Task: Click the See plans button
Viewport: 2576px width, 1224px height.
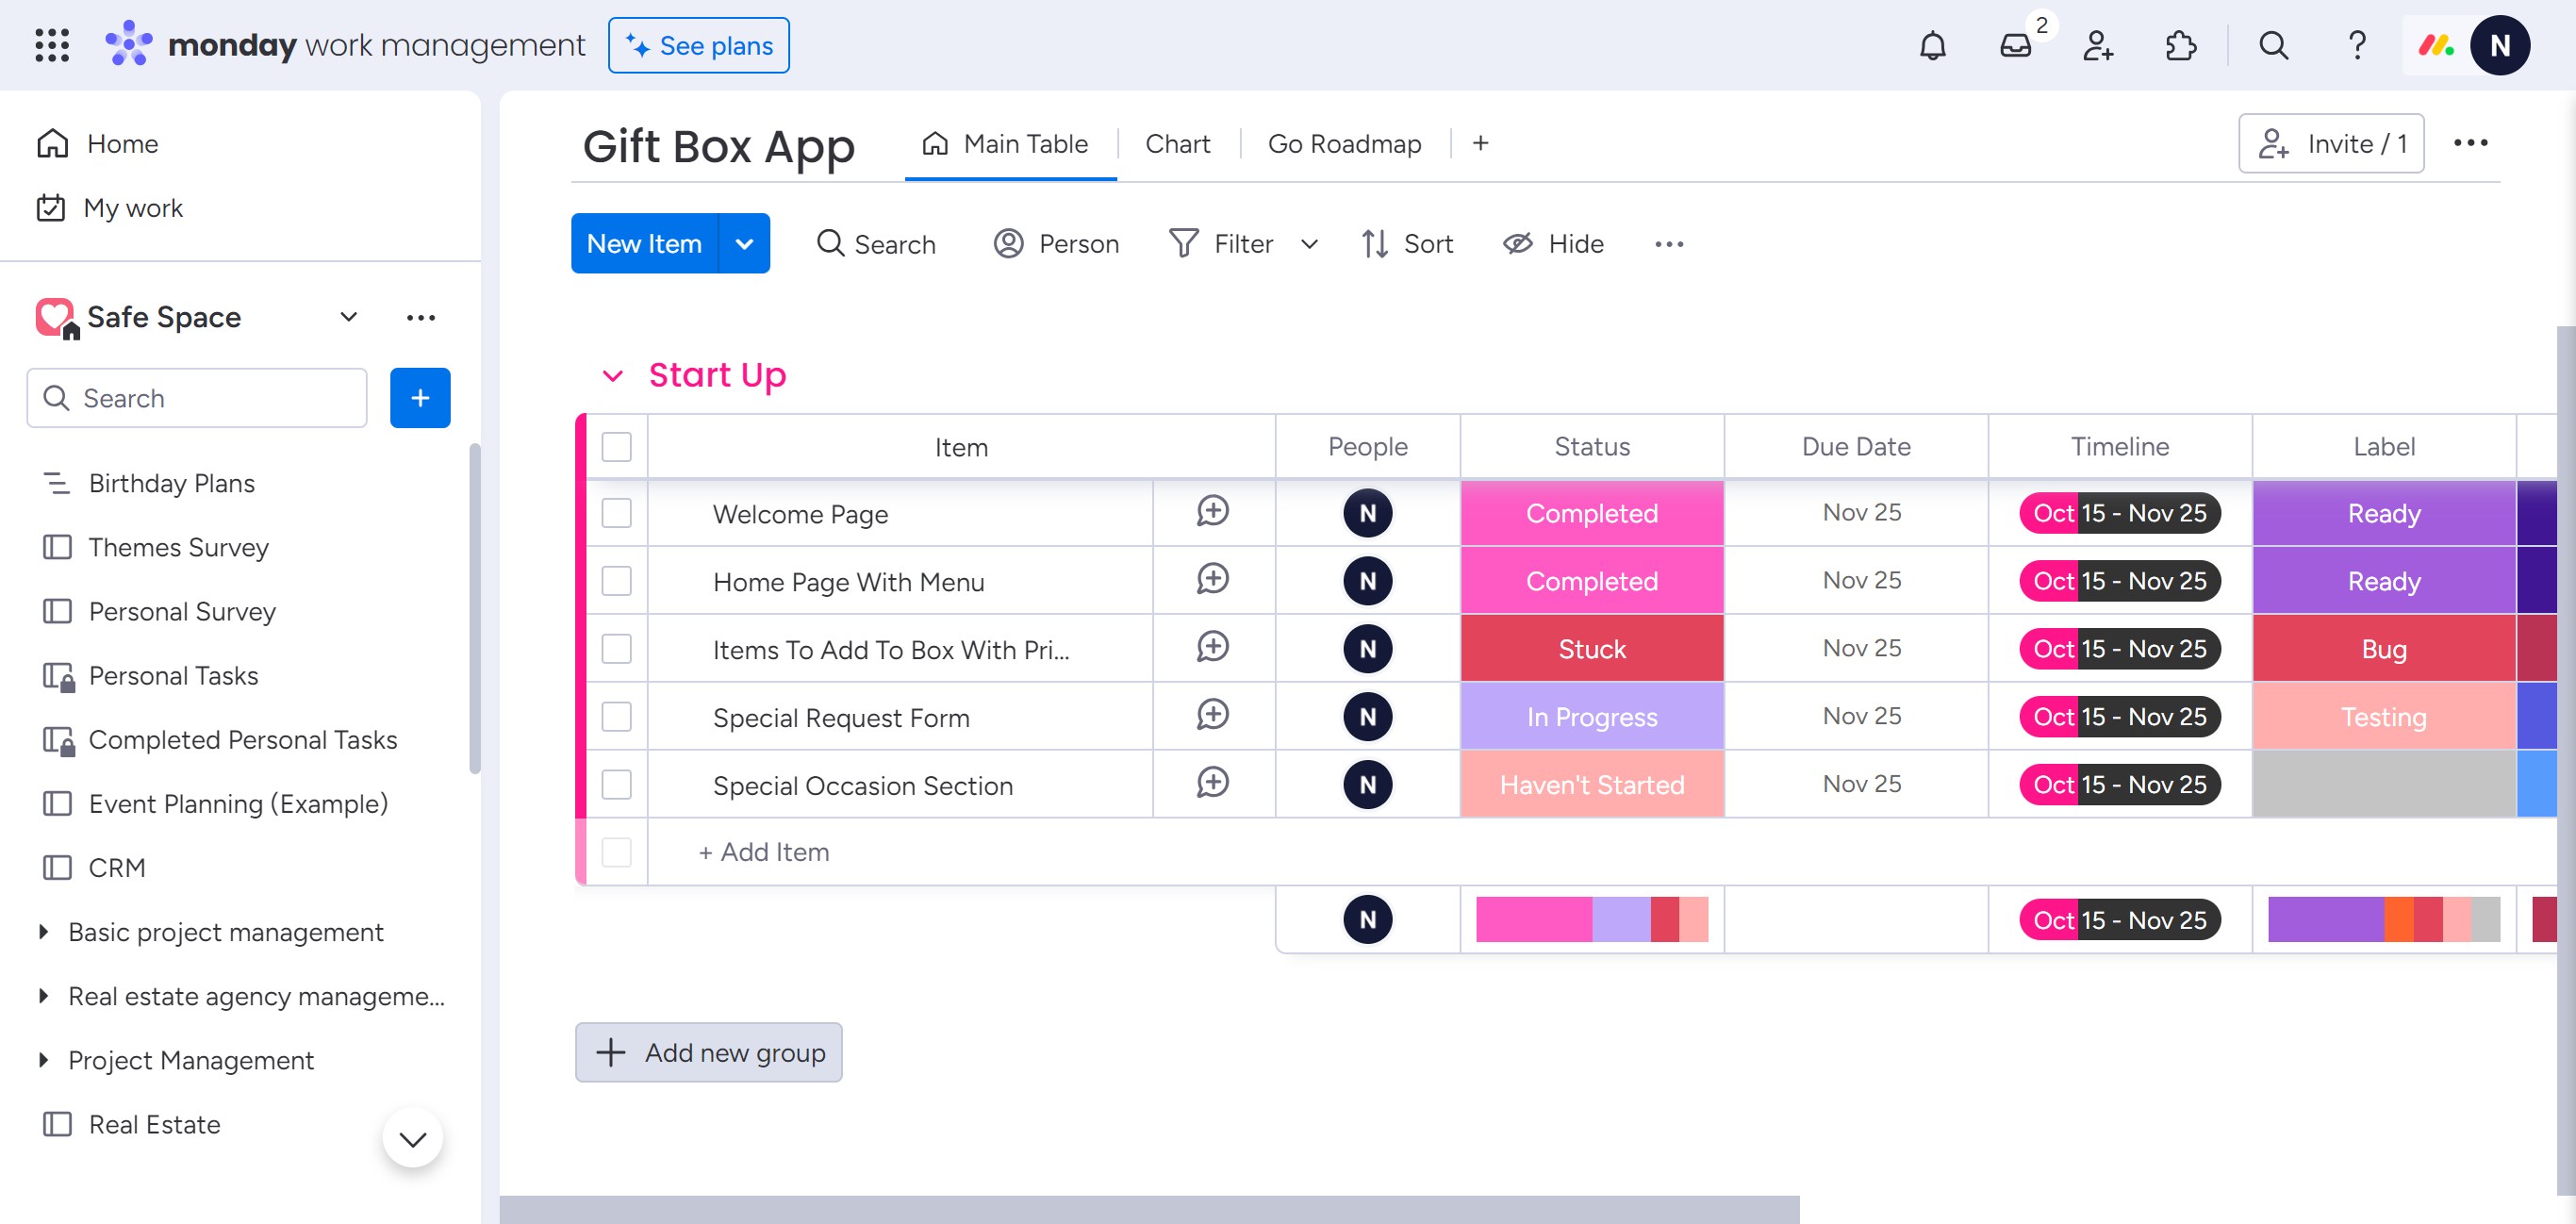Action: click(698, 46)
